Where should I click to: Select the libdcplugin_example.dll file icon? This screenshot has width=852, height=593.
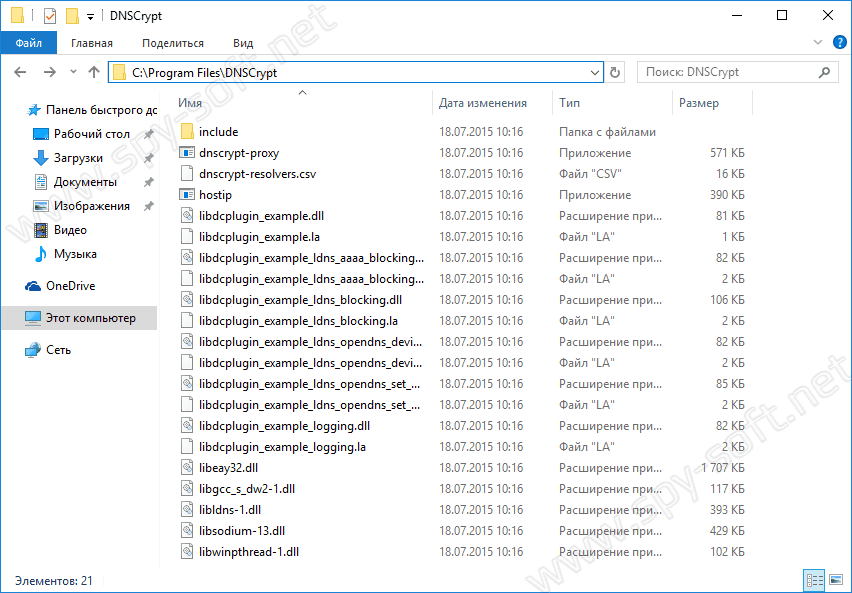(187, 216)
